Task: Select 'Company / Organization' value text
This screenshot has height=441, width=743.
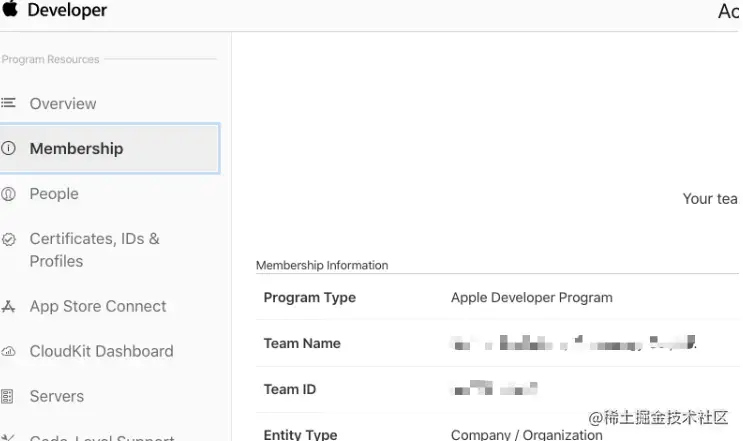Action: (x=526, y=434)
